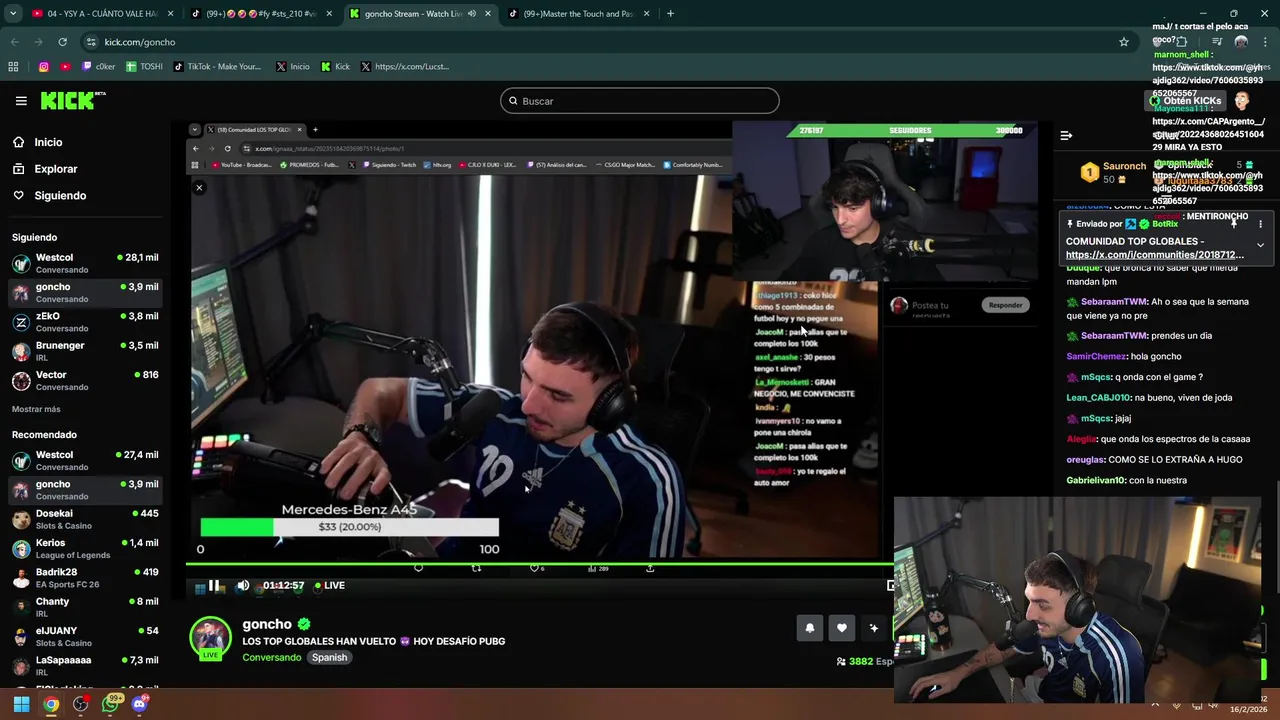Viewport: 1280px width, 720px height.
Task: Collapse the chat panel arrow icon
Action: click(1066, 135)
